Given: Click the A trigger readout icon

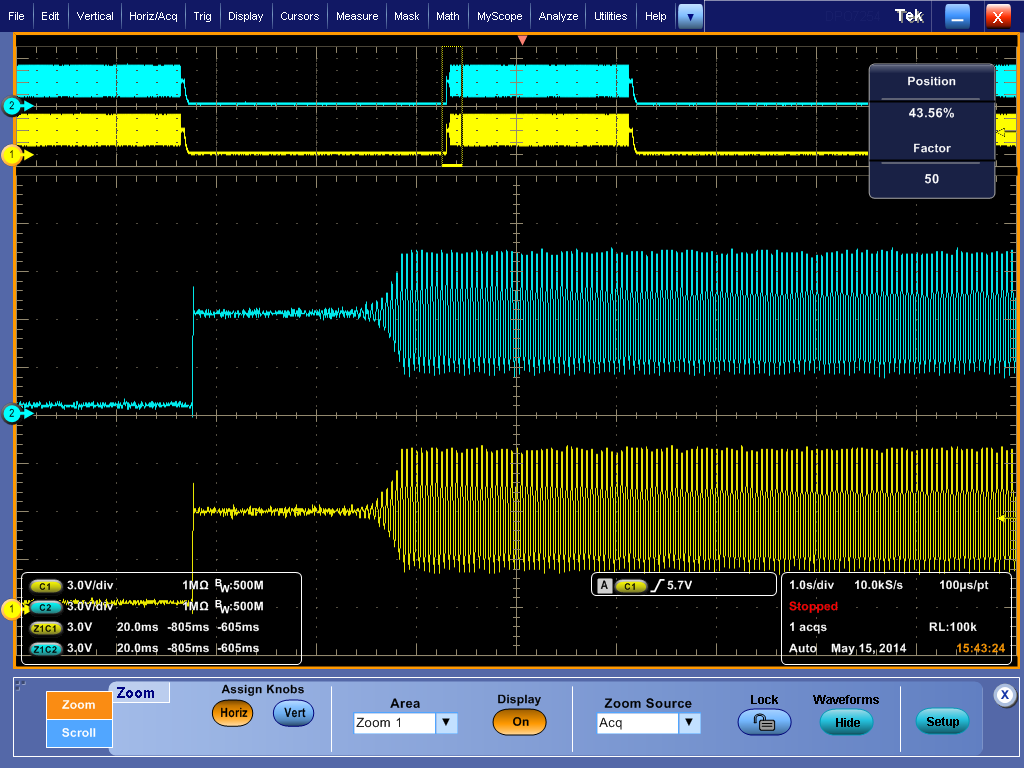Looking at the screenshot, I should pos(604,586).
